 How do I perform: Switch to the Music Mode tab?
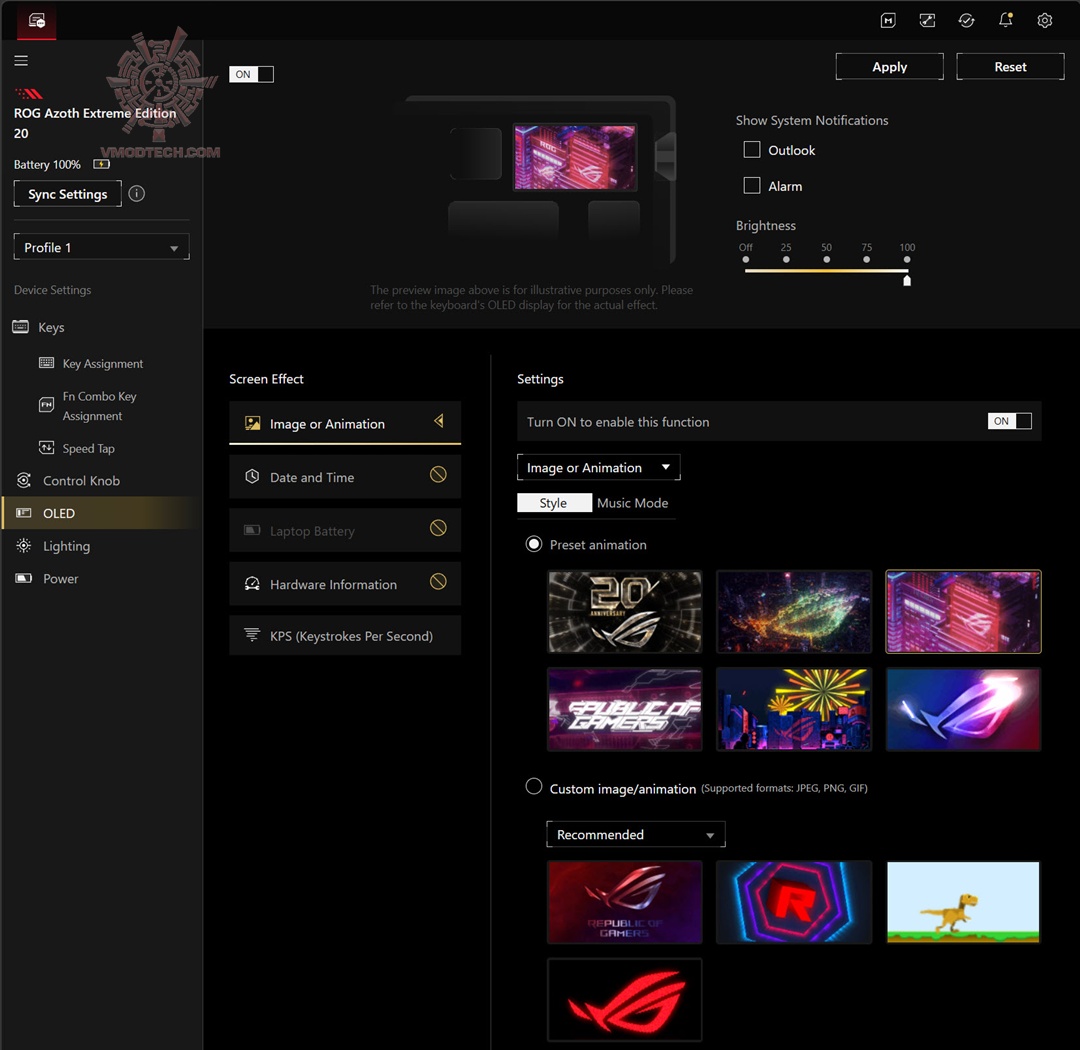tap(632, 503)
